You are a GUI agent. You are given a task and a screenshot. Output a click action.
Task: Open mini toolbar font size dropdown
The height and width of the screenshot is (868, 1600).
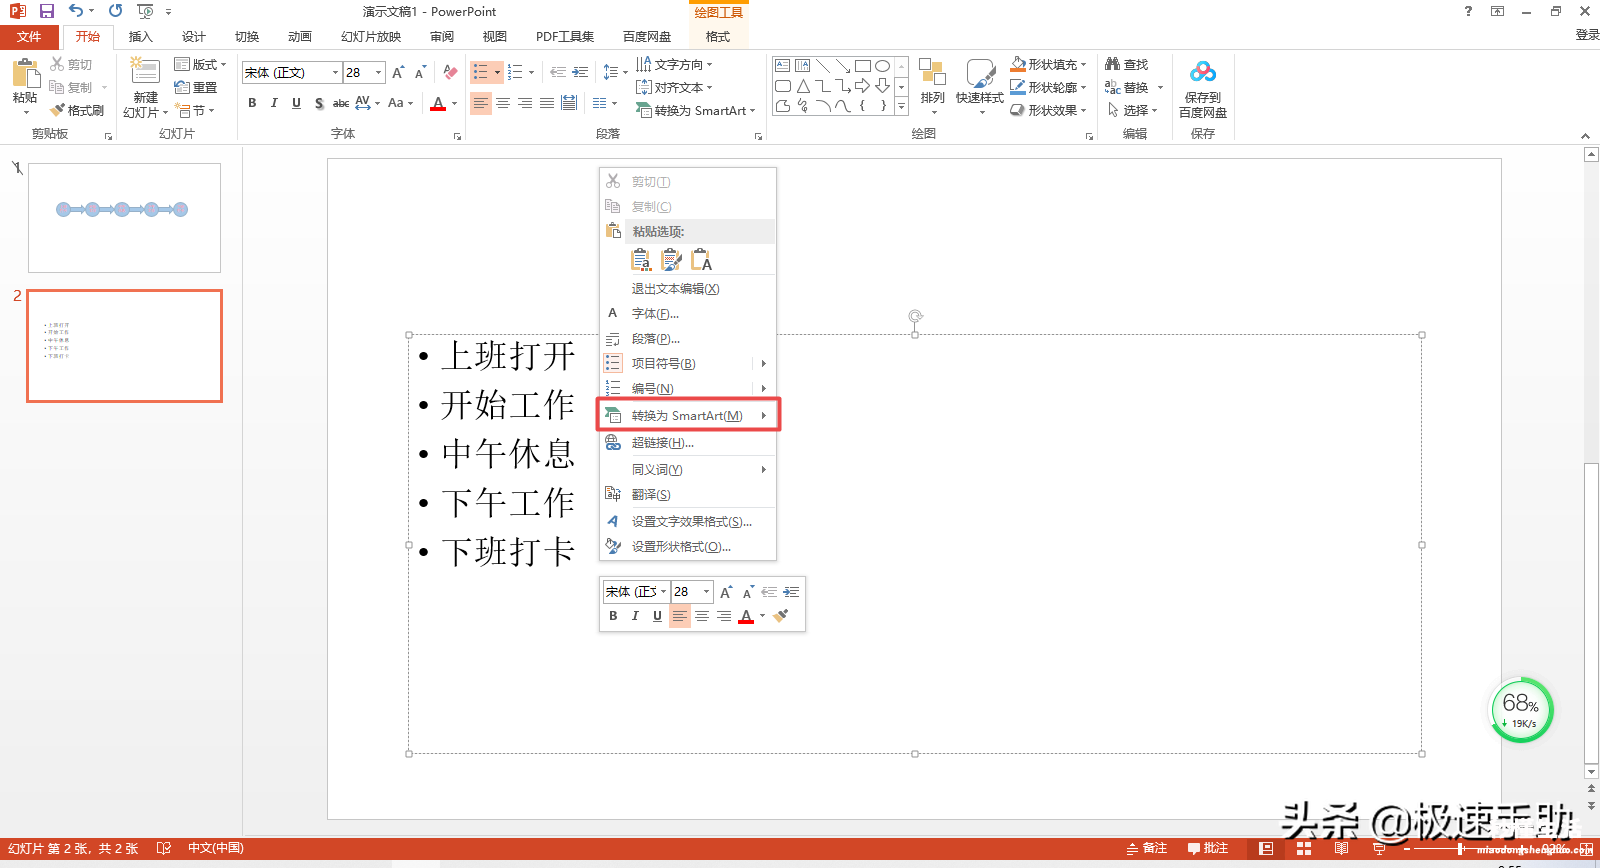pyautogui.click(x=706, y=592)
